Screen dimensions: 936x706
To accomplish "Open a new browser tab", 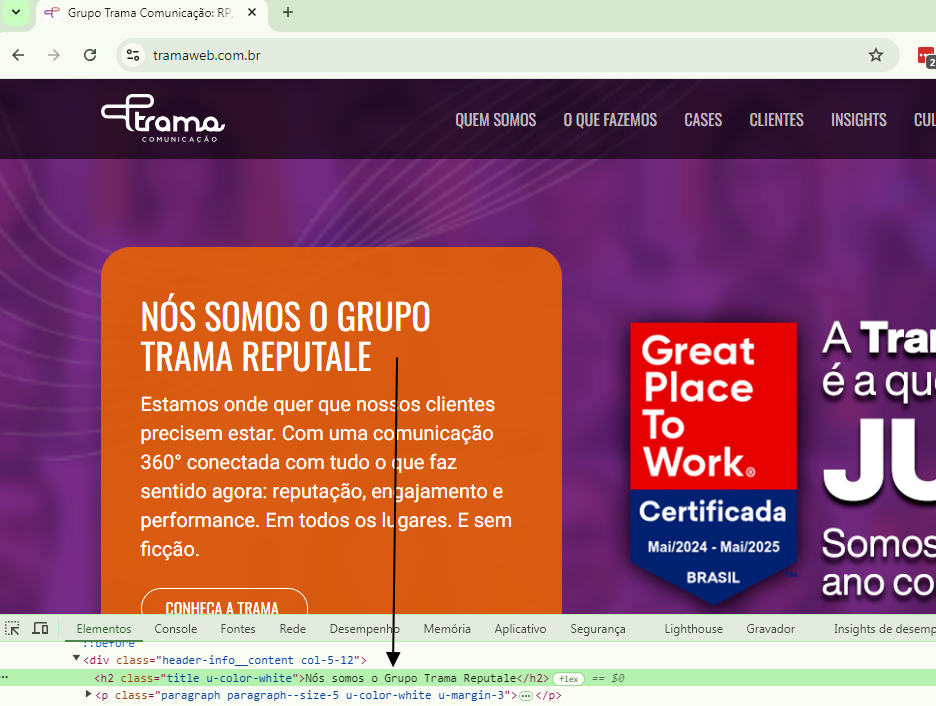I will coord(288,12).
